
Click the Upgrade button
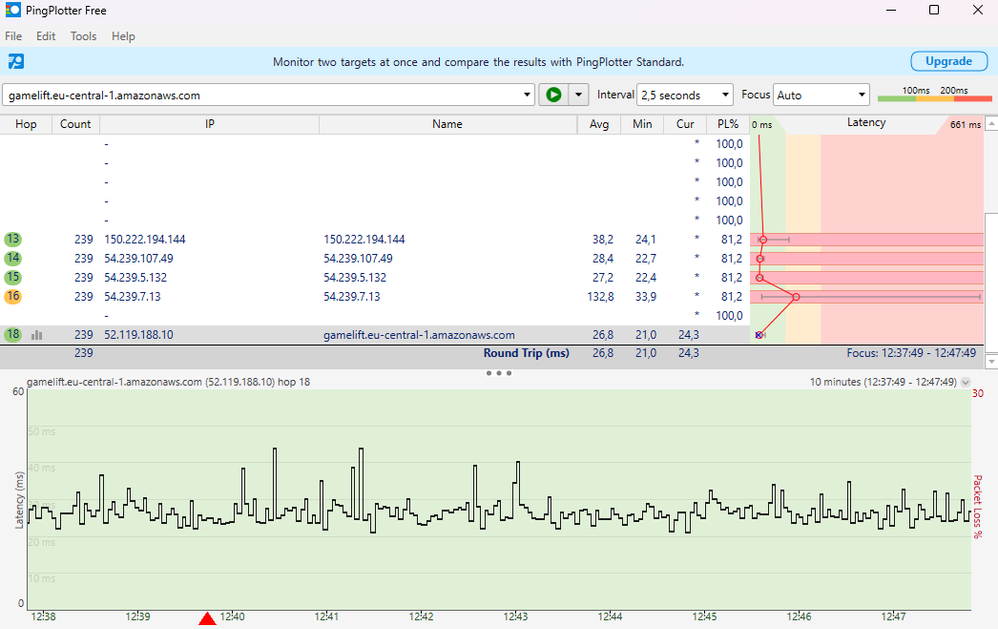[x=947, y=61]
